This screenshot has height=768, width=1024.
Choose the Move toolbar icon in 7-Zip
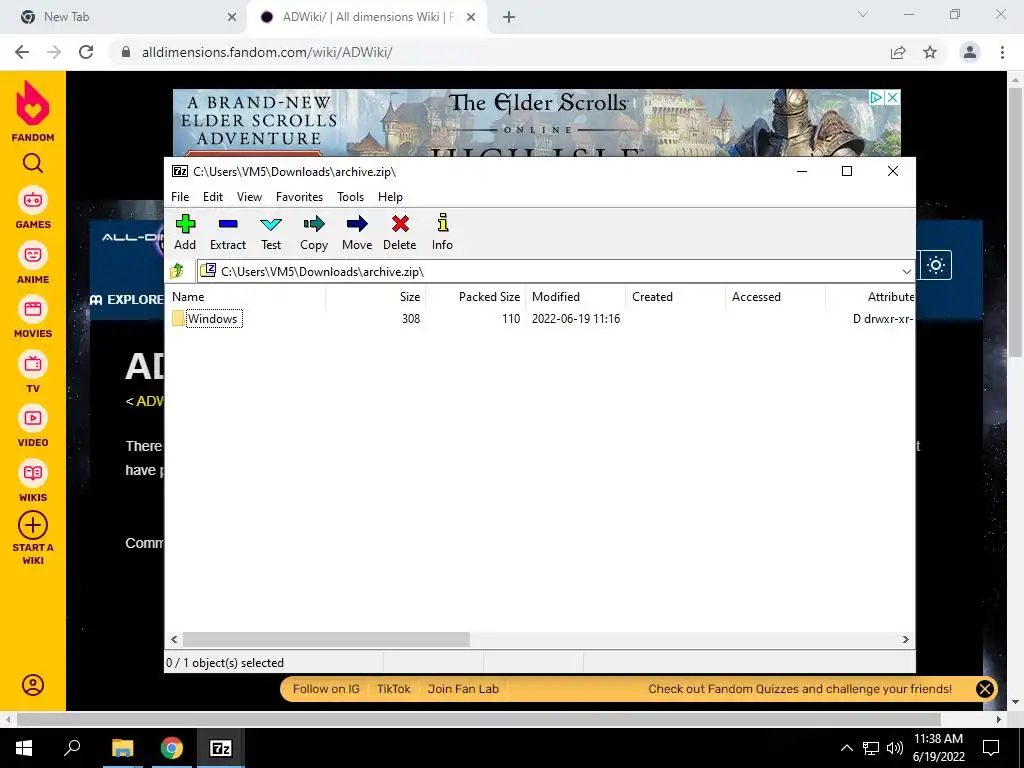[357, 224]
